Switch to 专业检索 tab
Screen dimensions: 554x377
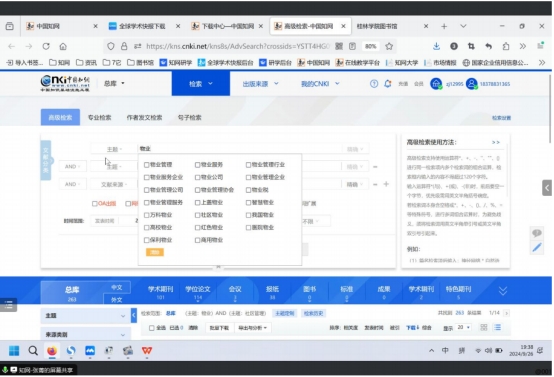tap(99, 118)
